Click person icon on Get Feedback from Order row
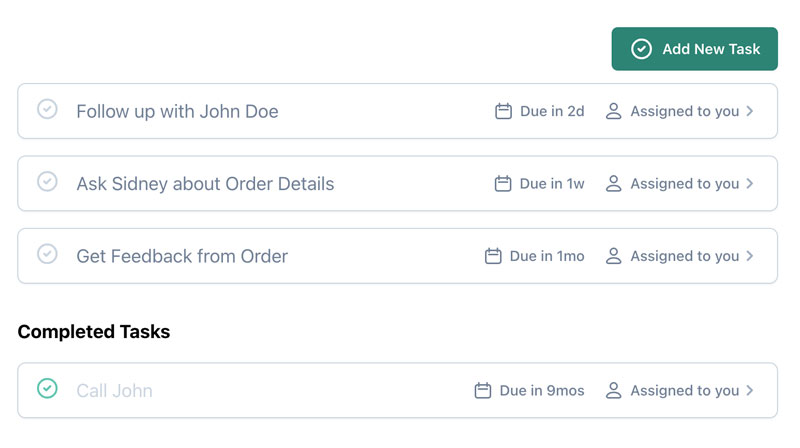This screenshot has height=448, width=800. pos(613,256)
